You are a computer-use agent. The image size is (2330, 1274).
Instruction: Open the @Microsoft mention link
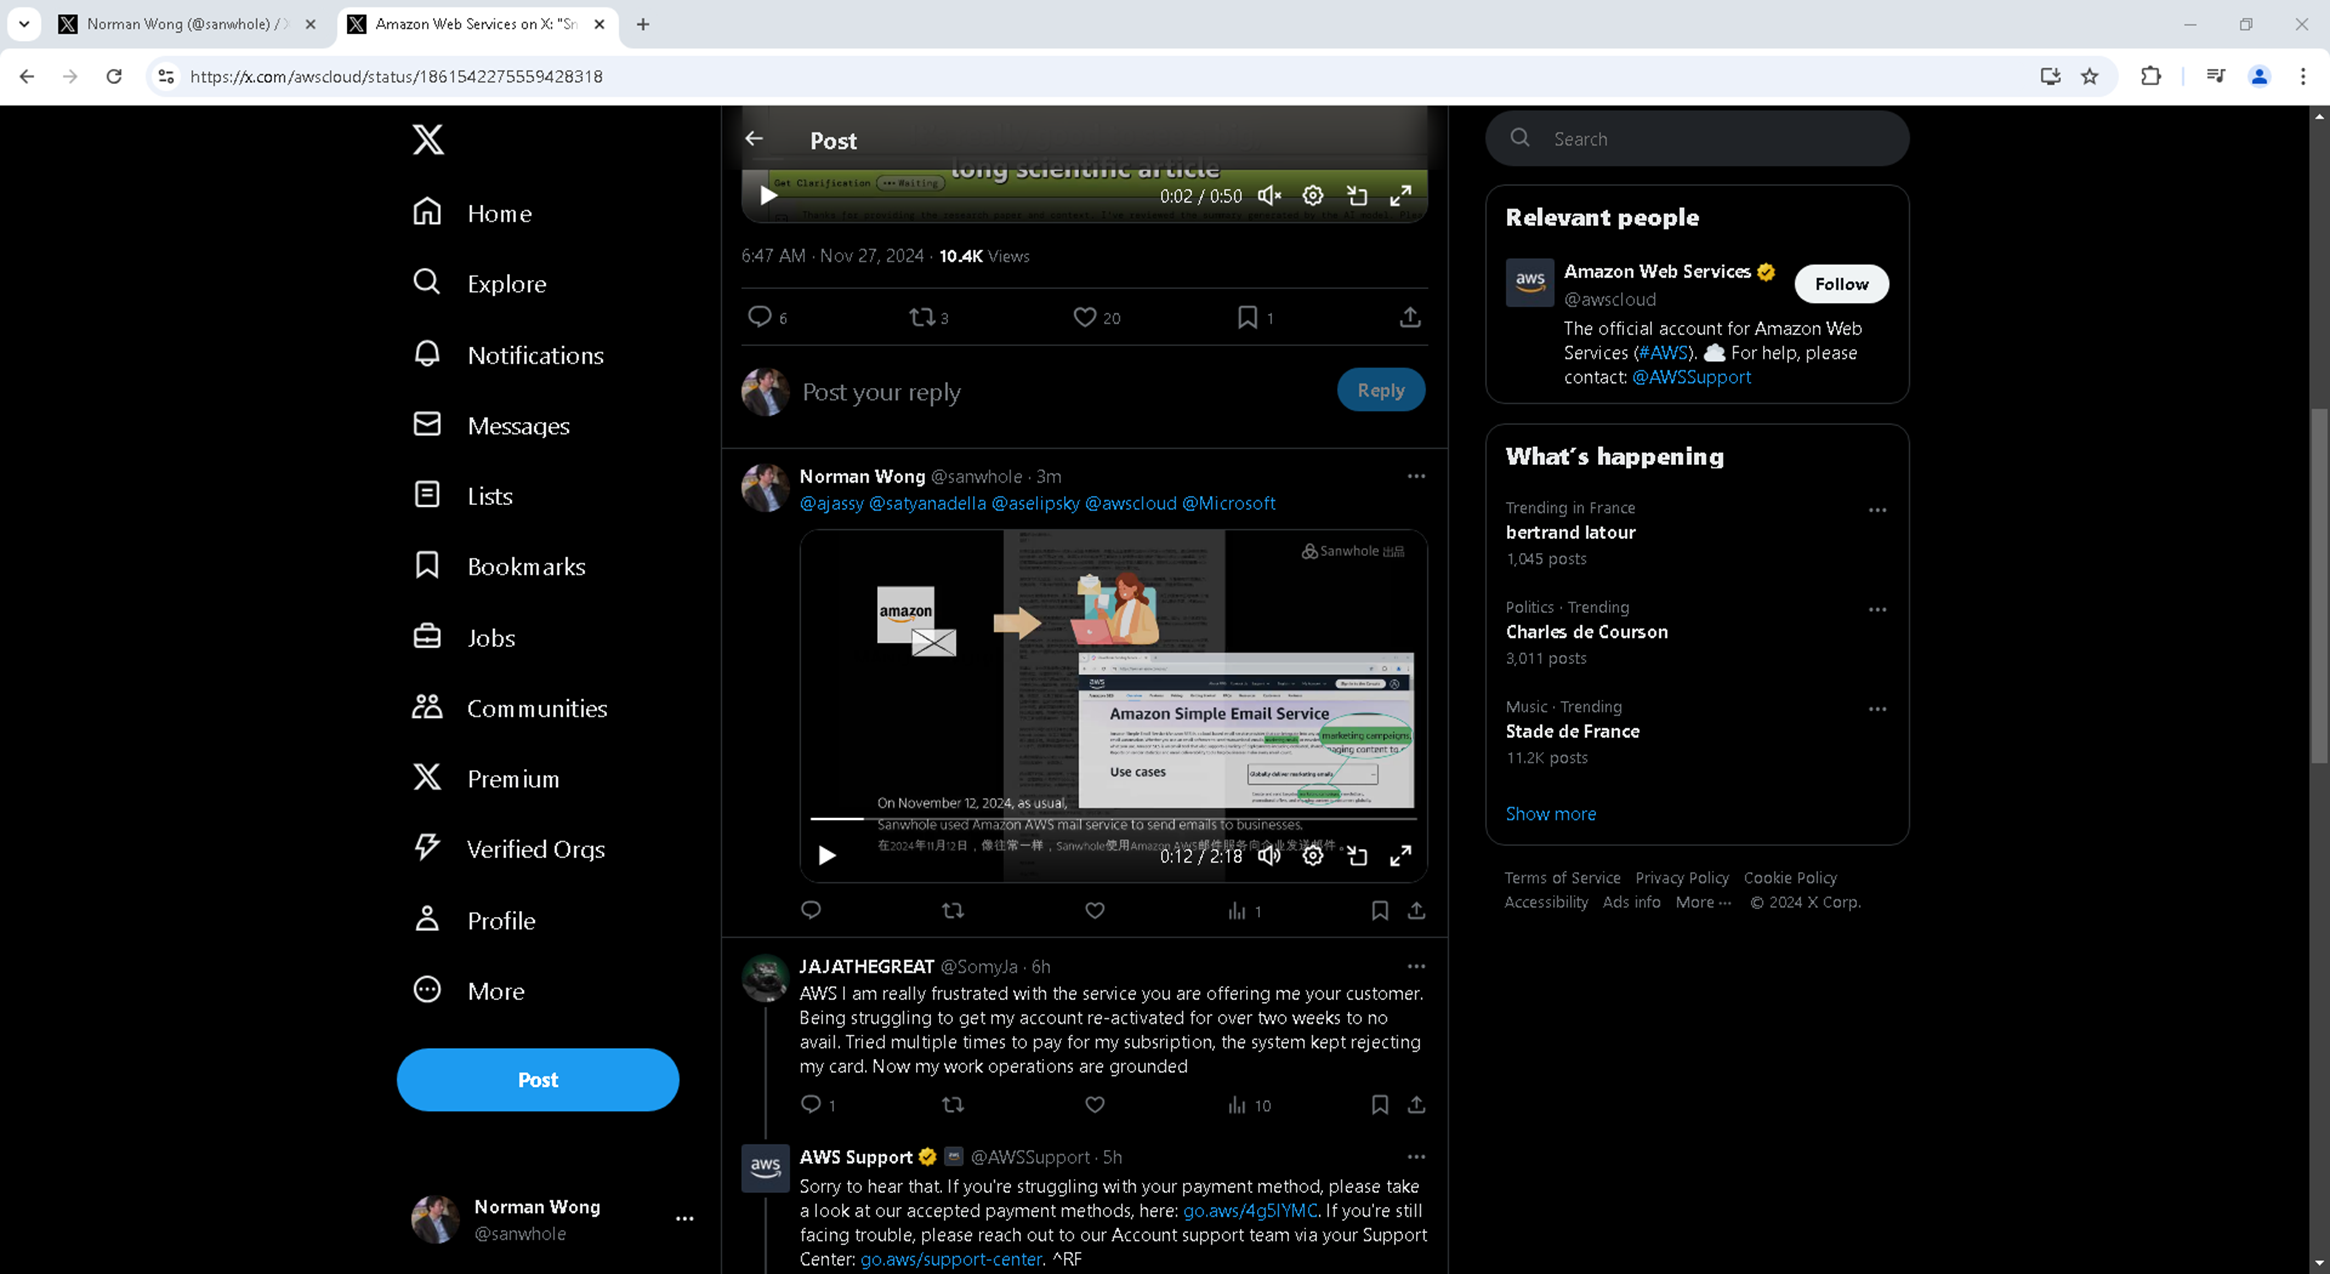(x=1229, y=503)
